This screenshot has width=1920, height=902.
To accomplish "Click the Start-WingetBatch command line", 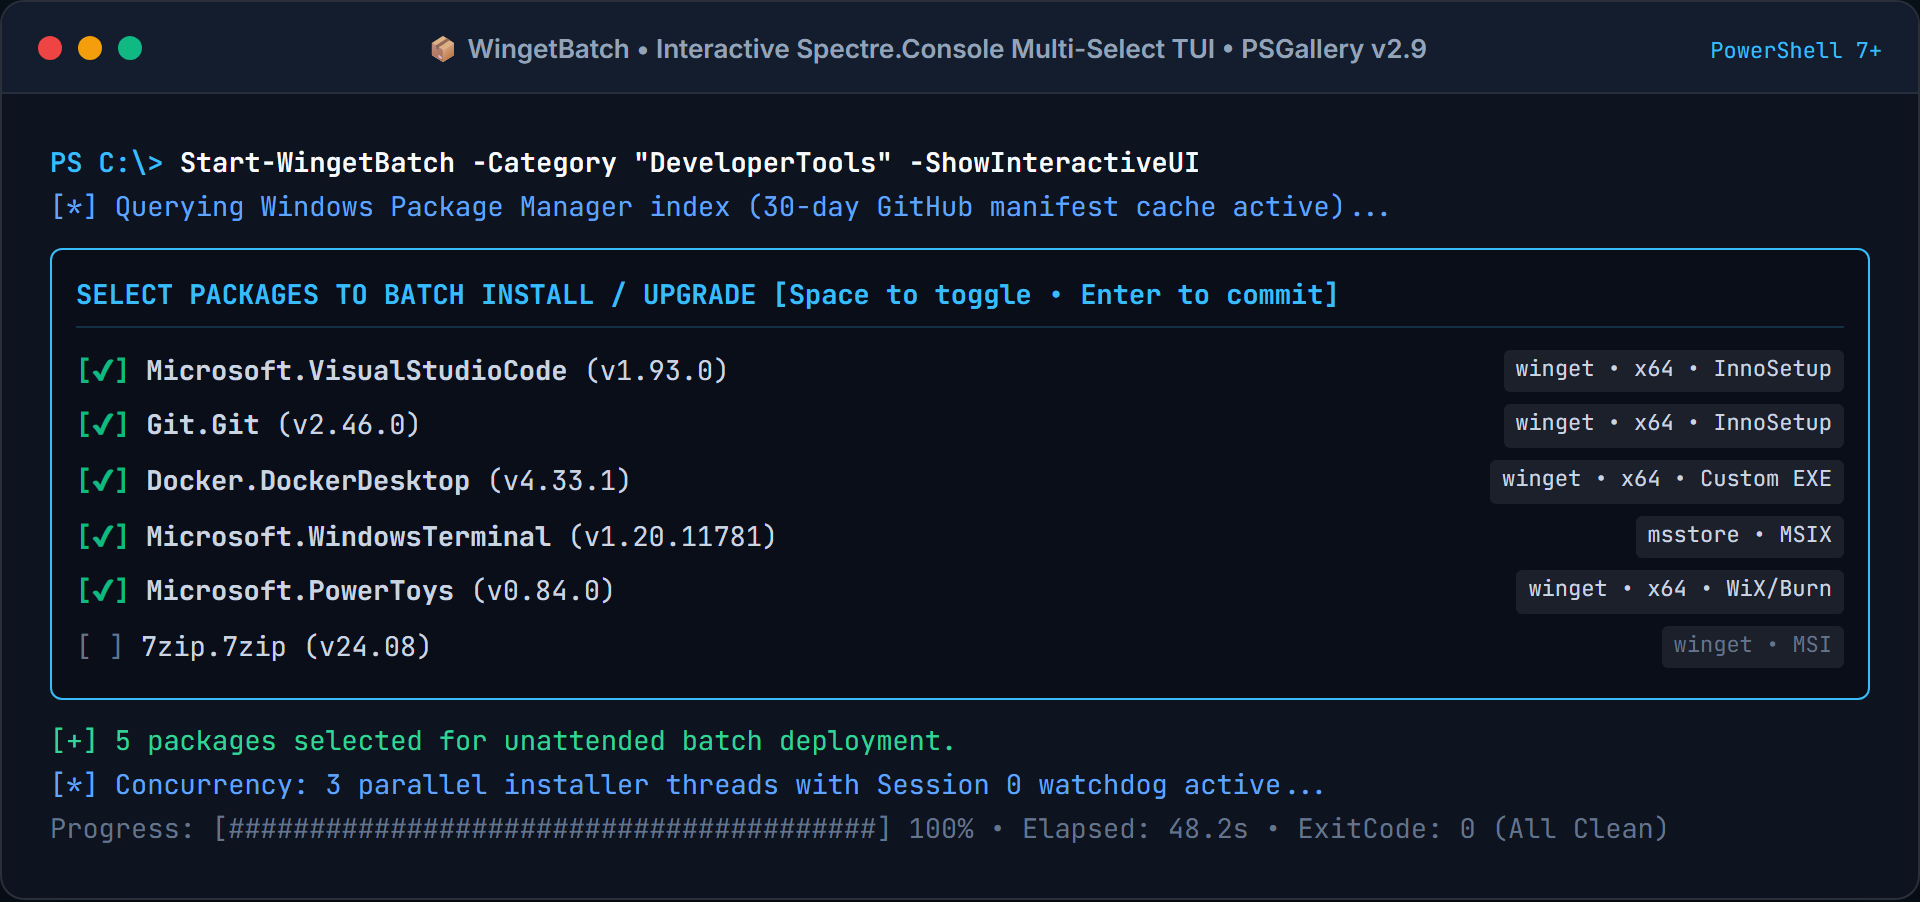I will 689,163.
